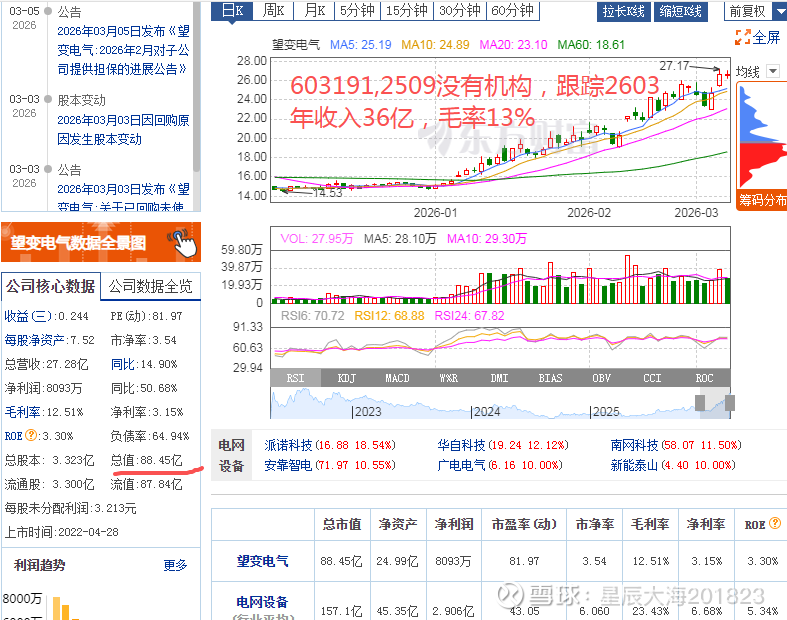Screen dimensions: 787x620
Task: Click the 电网设备 sector label
Action: point(231,455)
